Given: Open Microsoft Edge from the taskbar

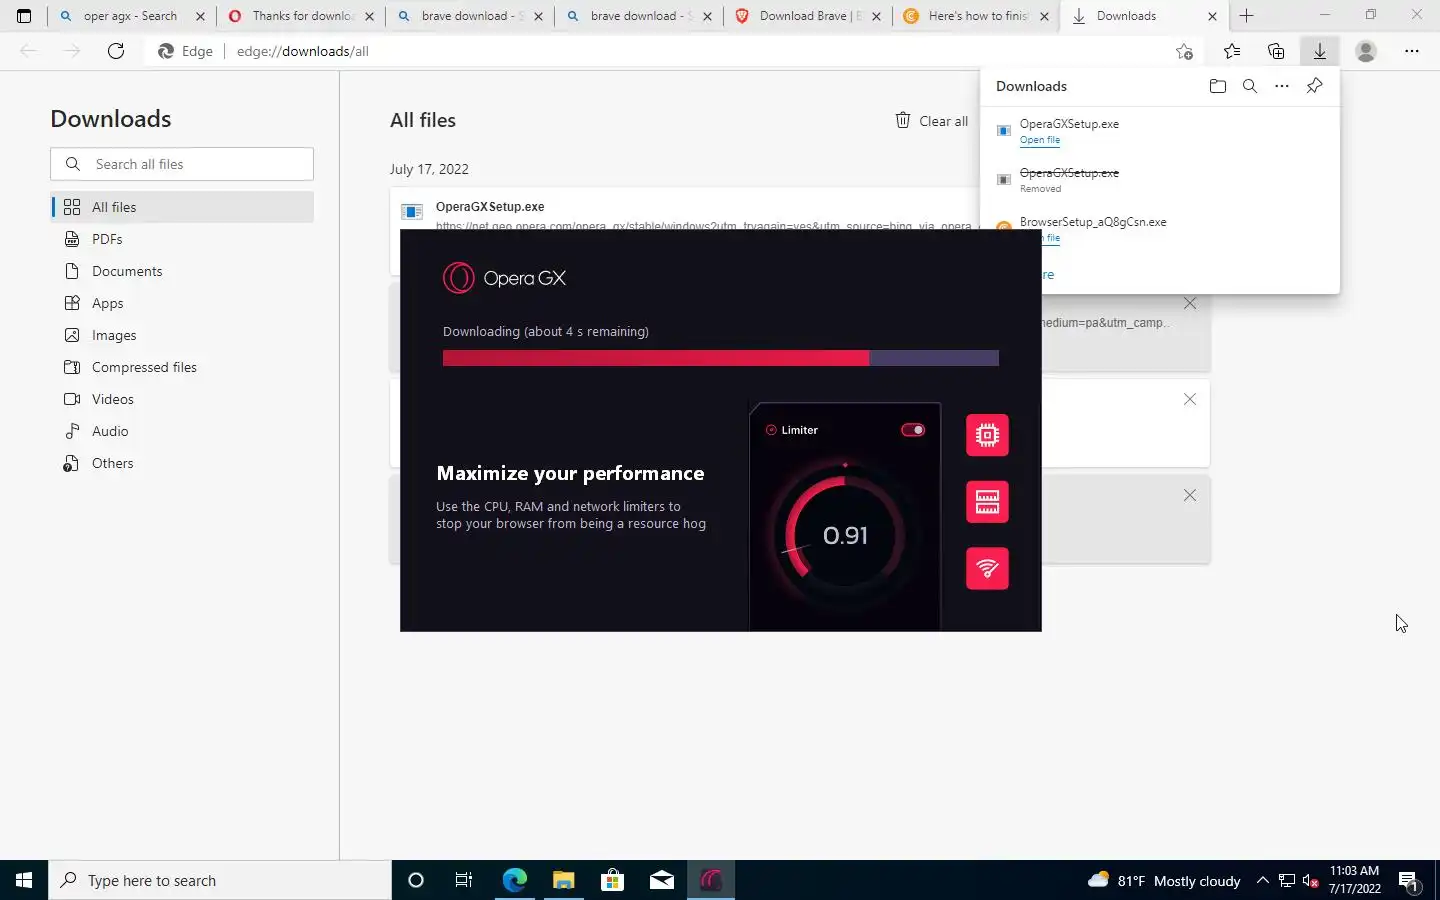Looking at the screenshot, I should 514,880.
